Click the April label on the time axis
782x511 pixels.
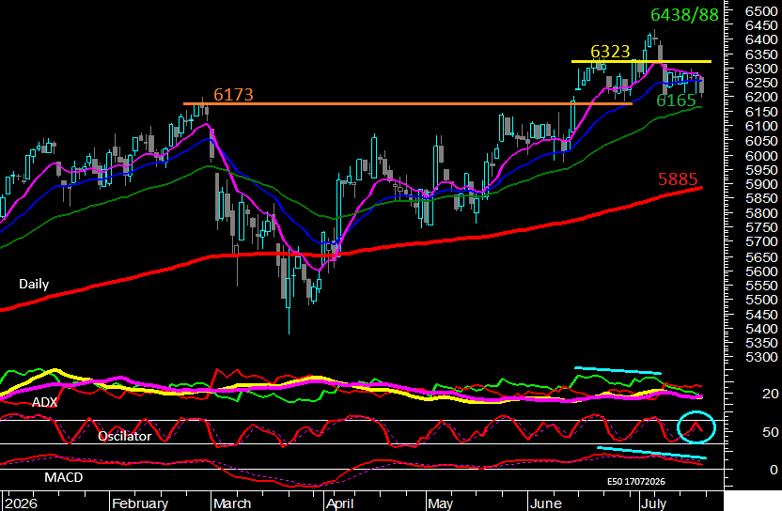[x=340, y=504]
